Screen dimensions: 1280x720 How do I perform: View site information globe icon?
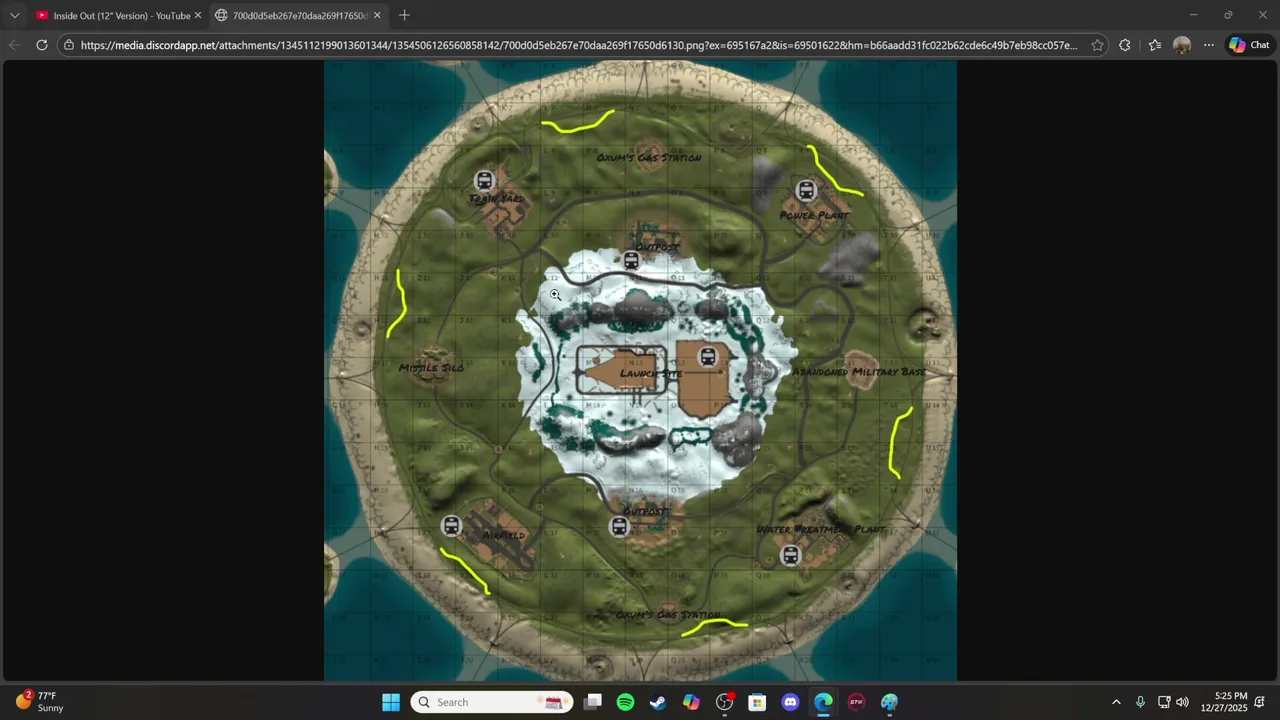[68, 45]
